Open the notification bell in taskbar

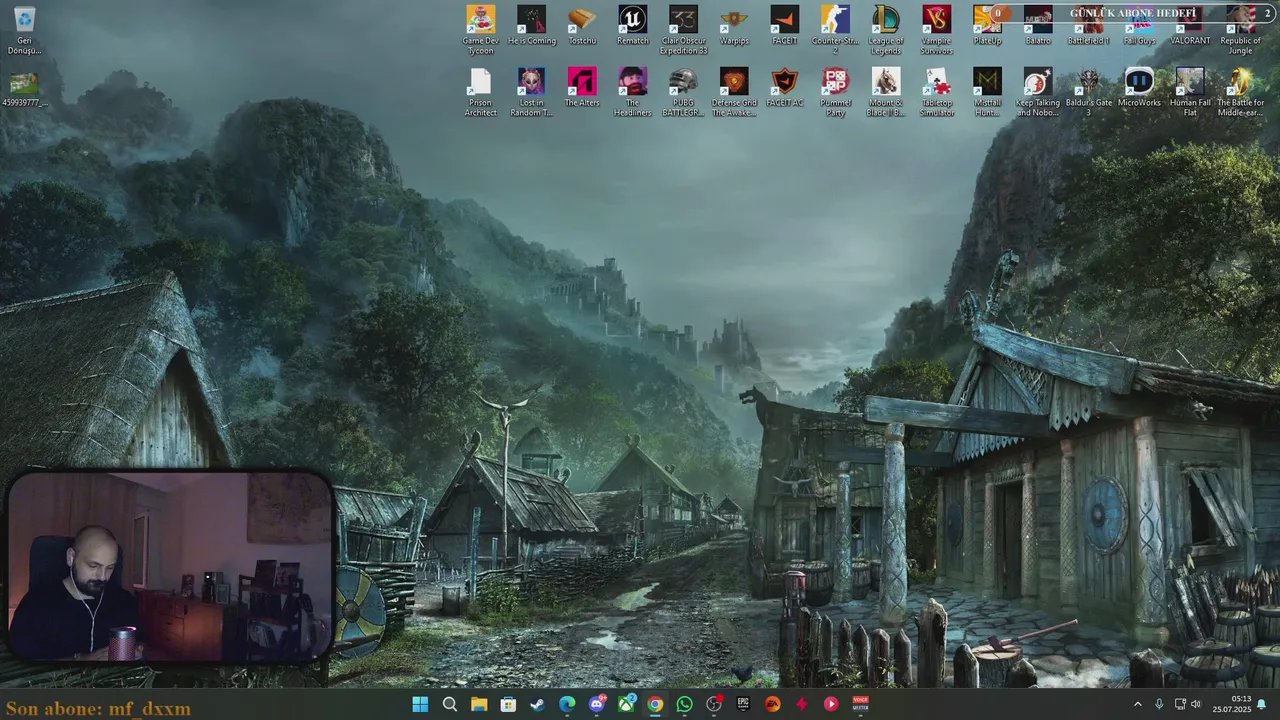[x=1262, y=704]
